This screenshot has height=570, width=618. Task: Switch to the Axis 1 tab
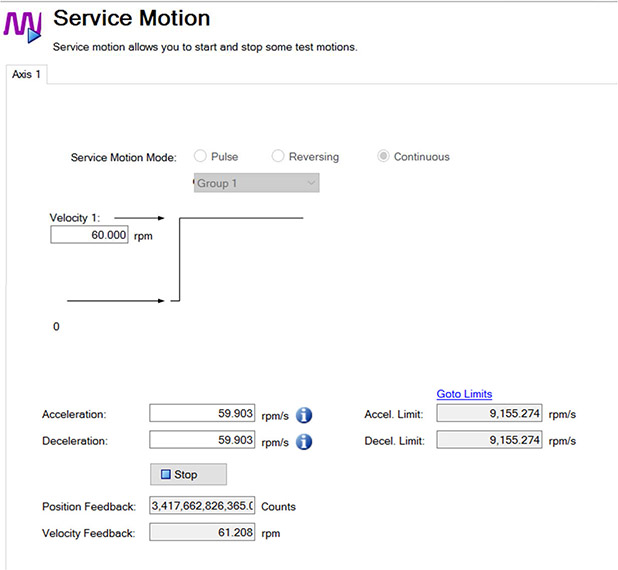[26, 74]
